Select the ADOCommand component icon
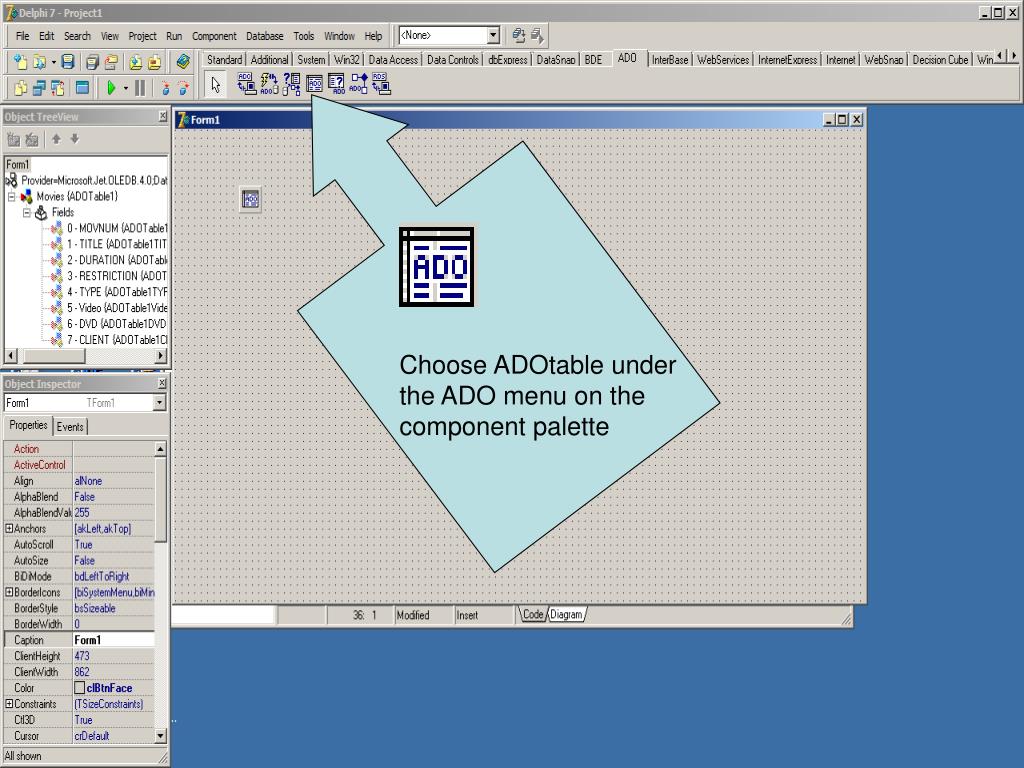 coord(269,84)
